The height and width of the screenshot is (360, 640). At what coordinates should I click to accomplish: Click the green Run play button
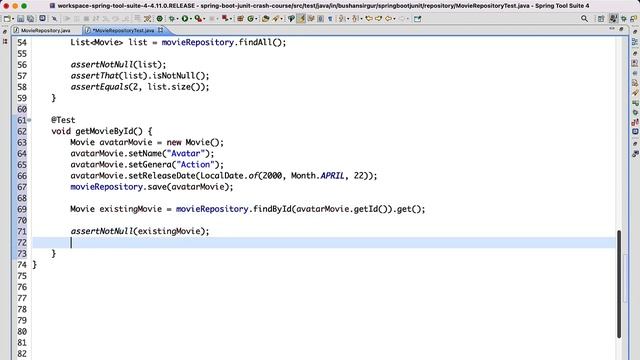coord(185,19)
